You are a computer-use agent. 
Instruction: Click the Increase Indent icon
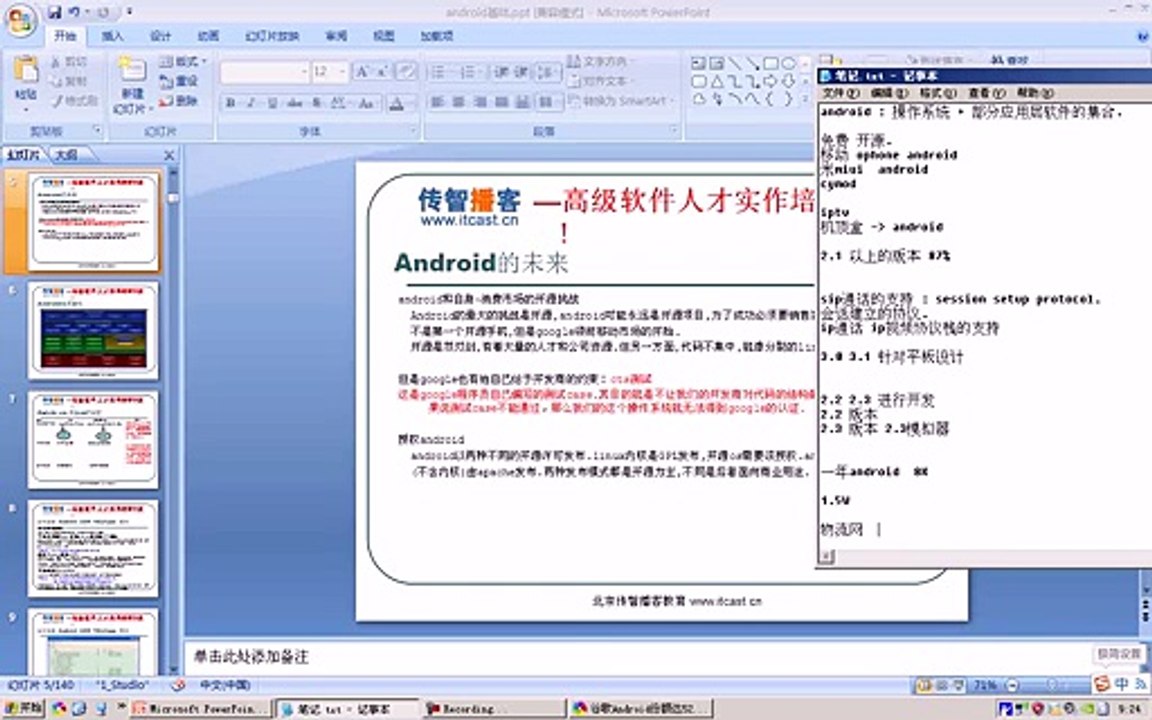point(521,71)
